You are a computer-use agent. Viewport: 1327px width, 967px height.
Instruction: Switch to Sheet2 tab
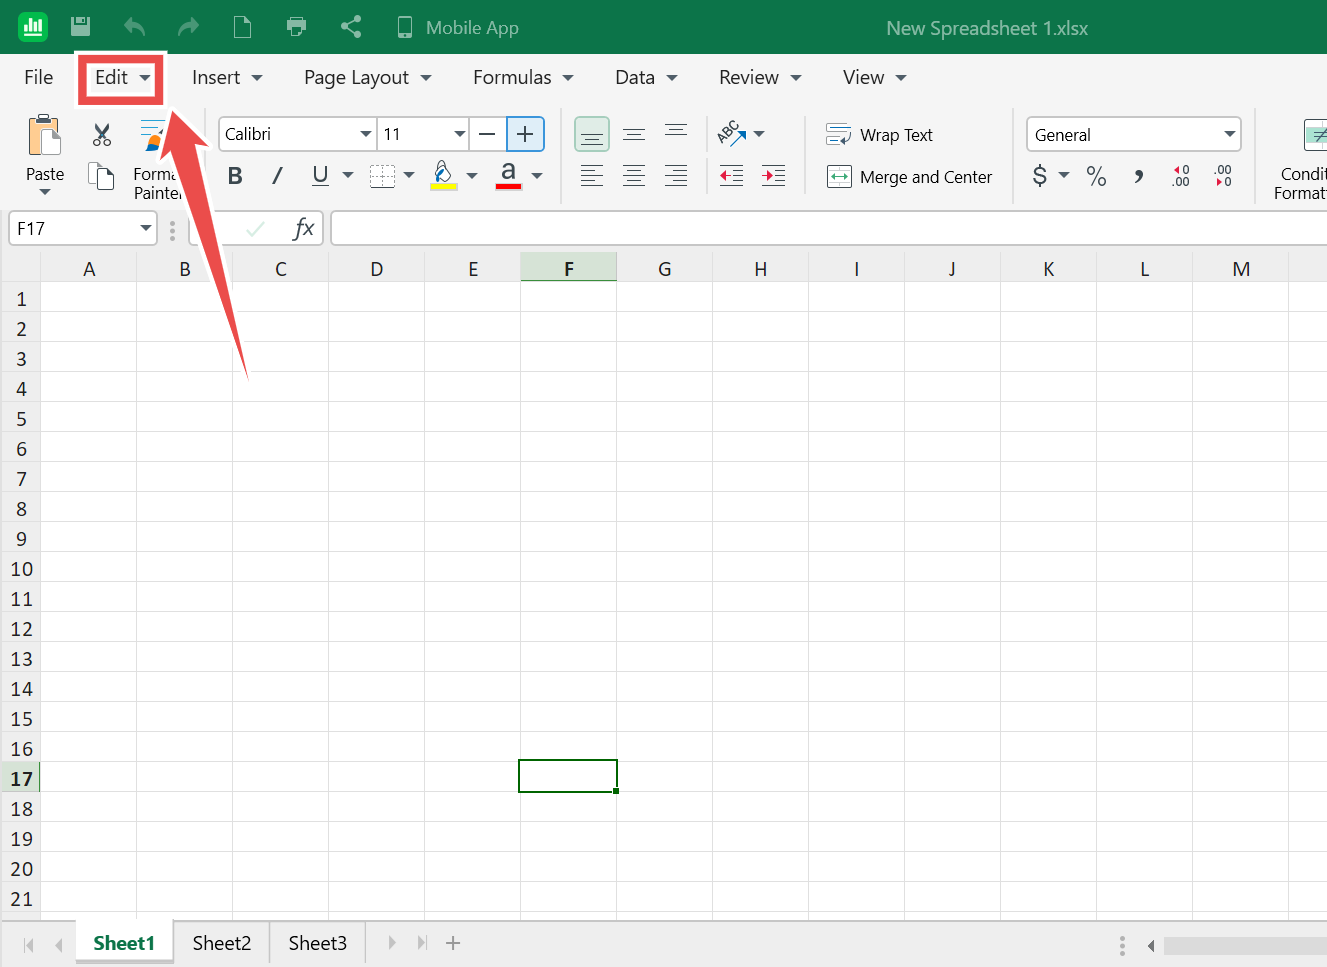click(222, 943)
